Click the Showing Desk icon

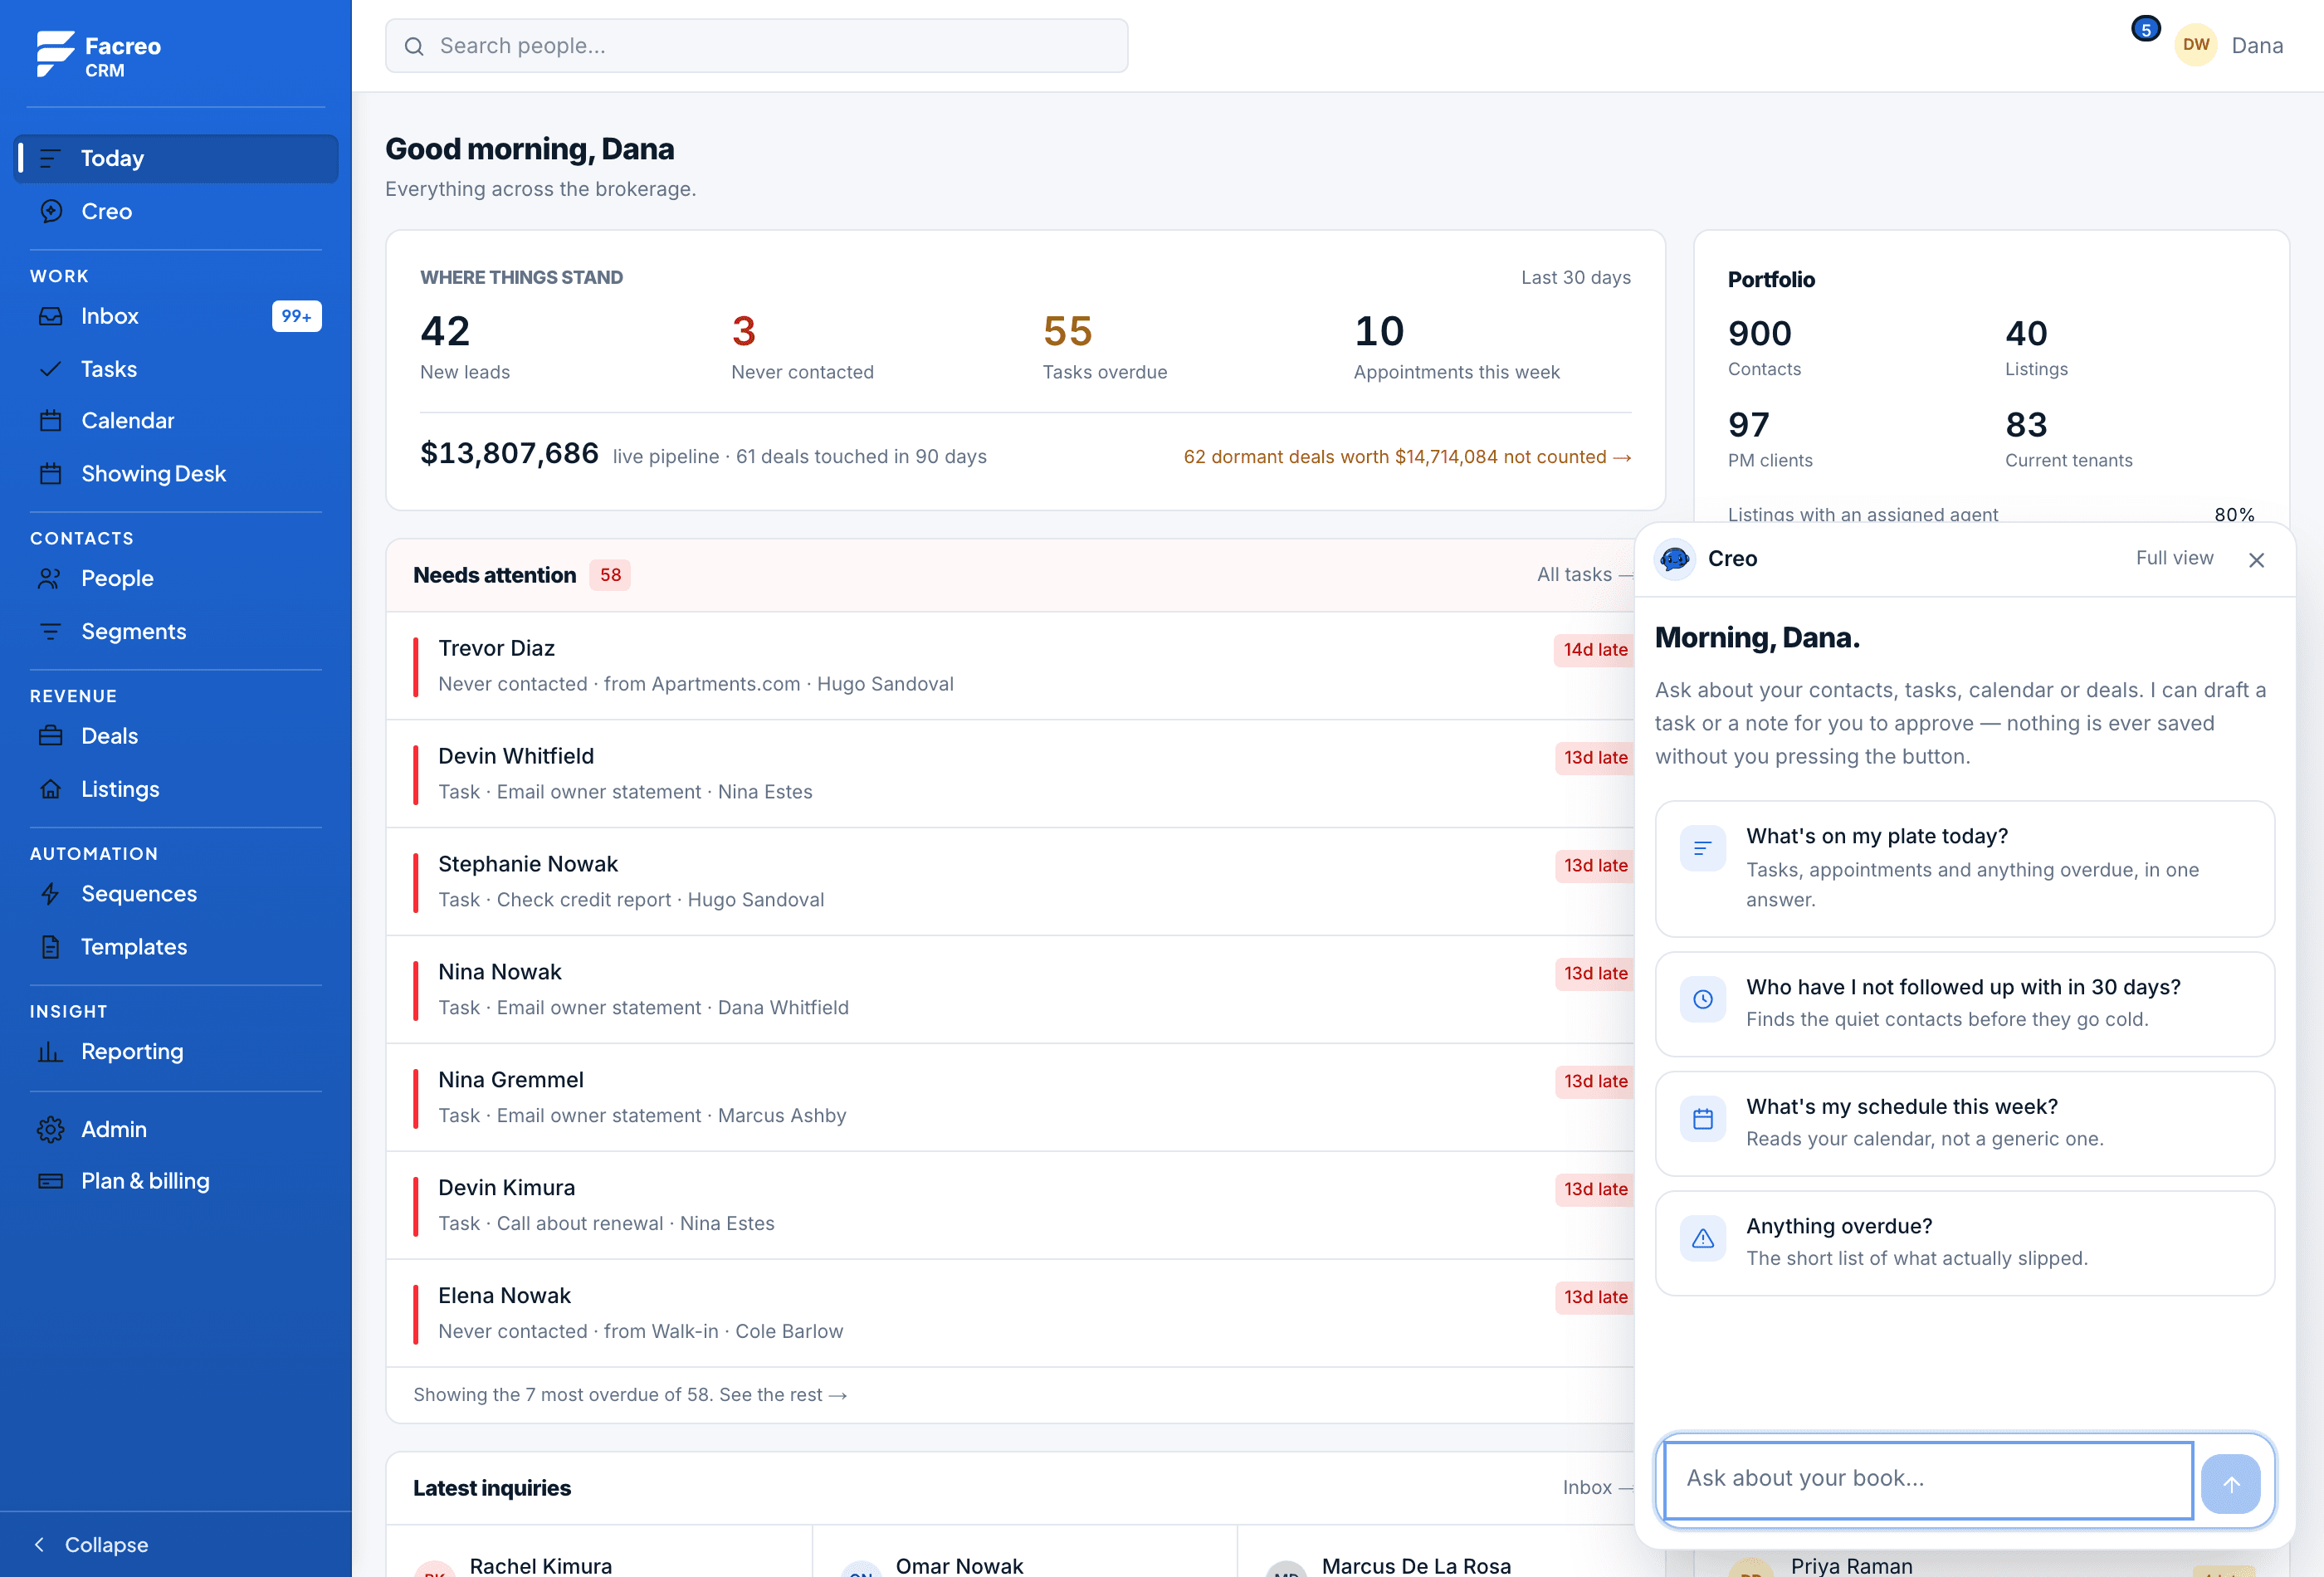[x=50, y=474]
